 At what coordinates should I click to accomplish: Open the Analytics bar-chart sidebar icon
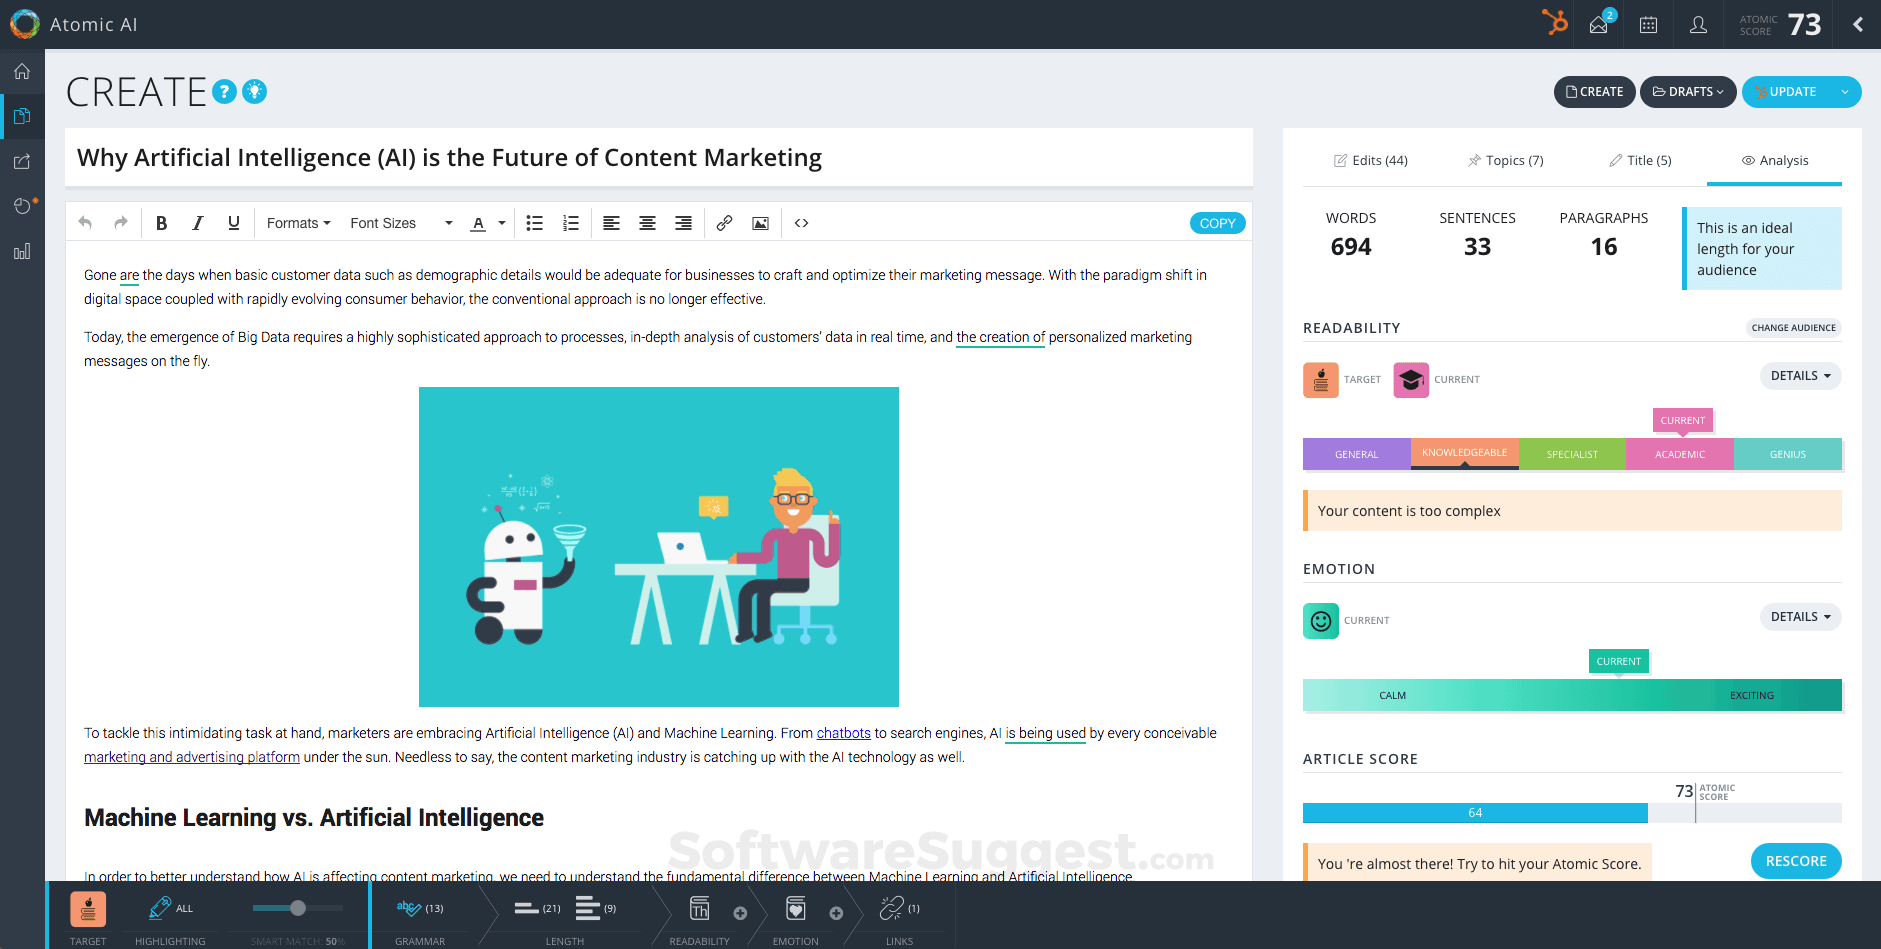pos(22,252)
